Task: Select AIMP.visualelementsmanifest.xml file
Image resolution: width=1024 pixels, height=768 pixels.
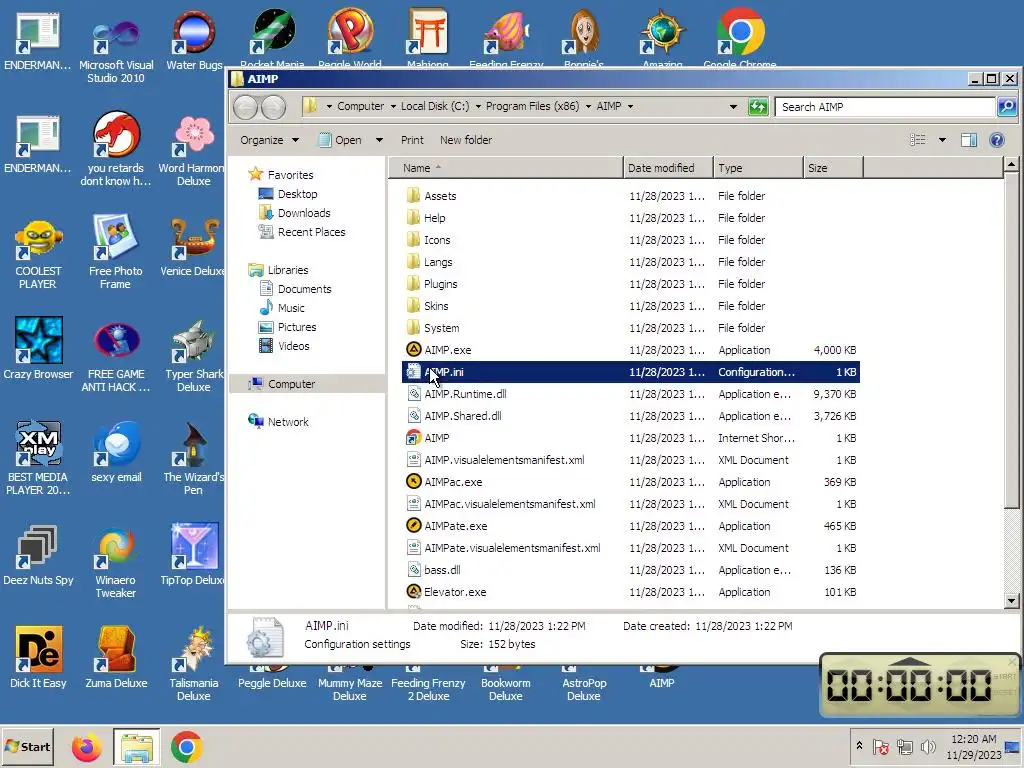Action: pyautogui.click(x=496, y=460)
